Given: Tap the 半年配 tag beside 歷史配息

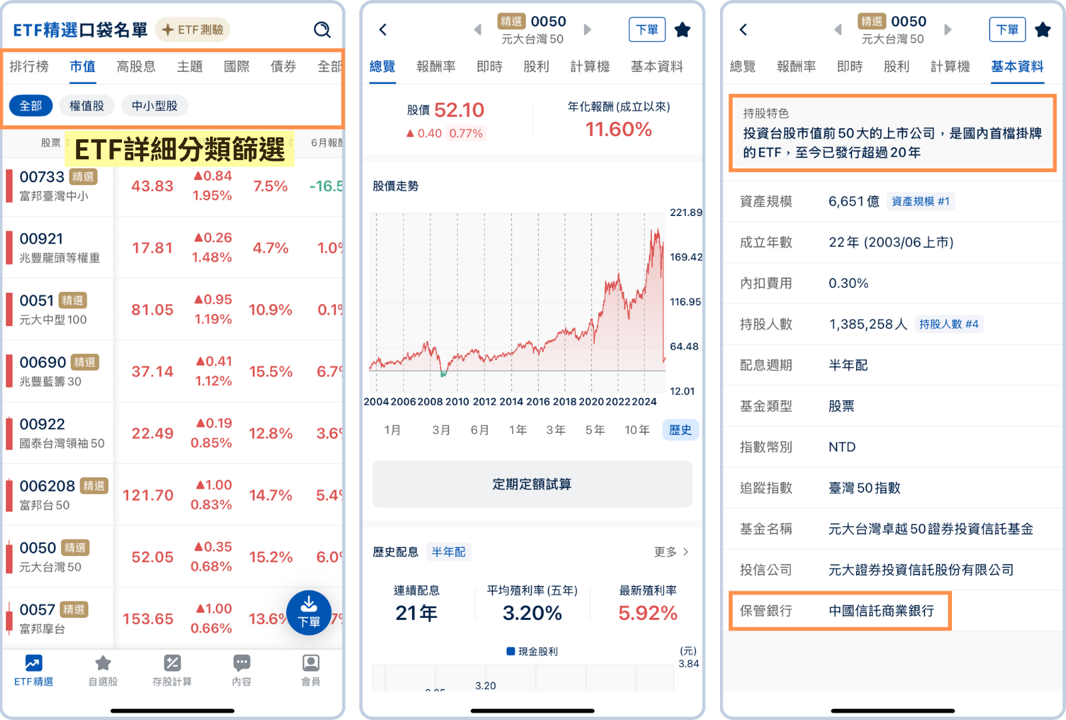Looking at the screenshot, I should point(449,552).
